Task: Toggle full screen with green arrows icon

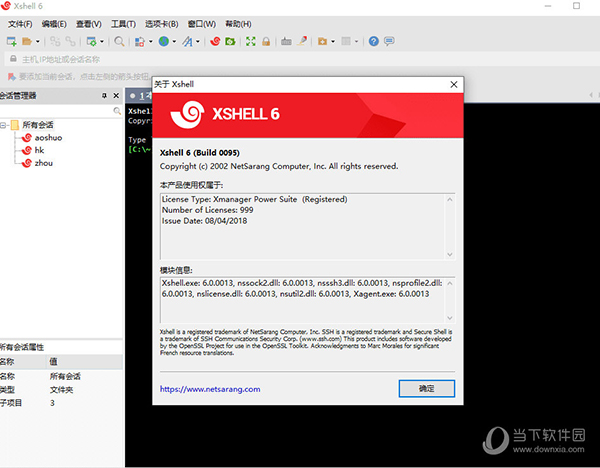Action: [x=251, y=41]
